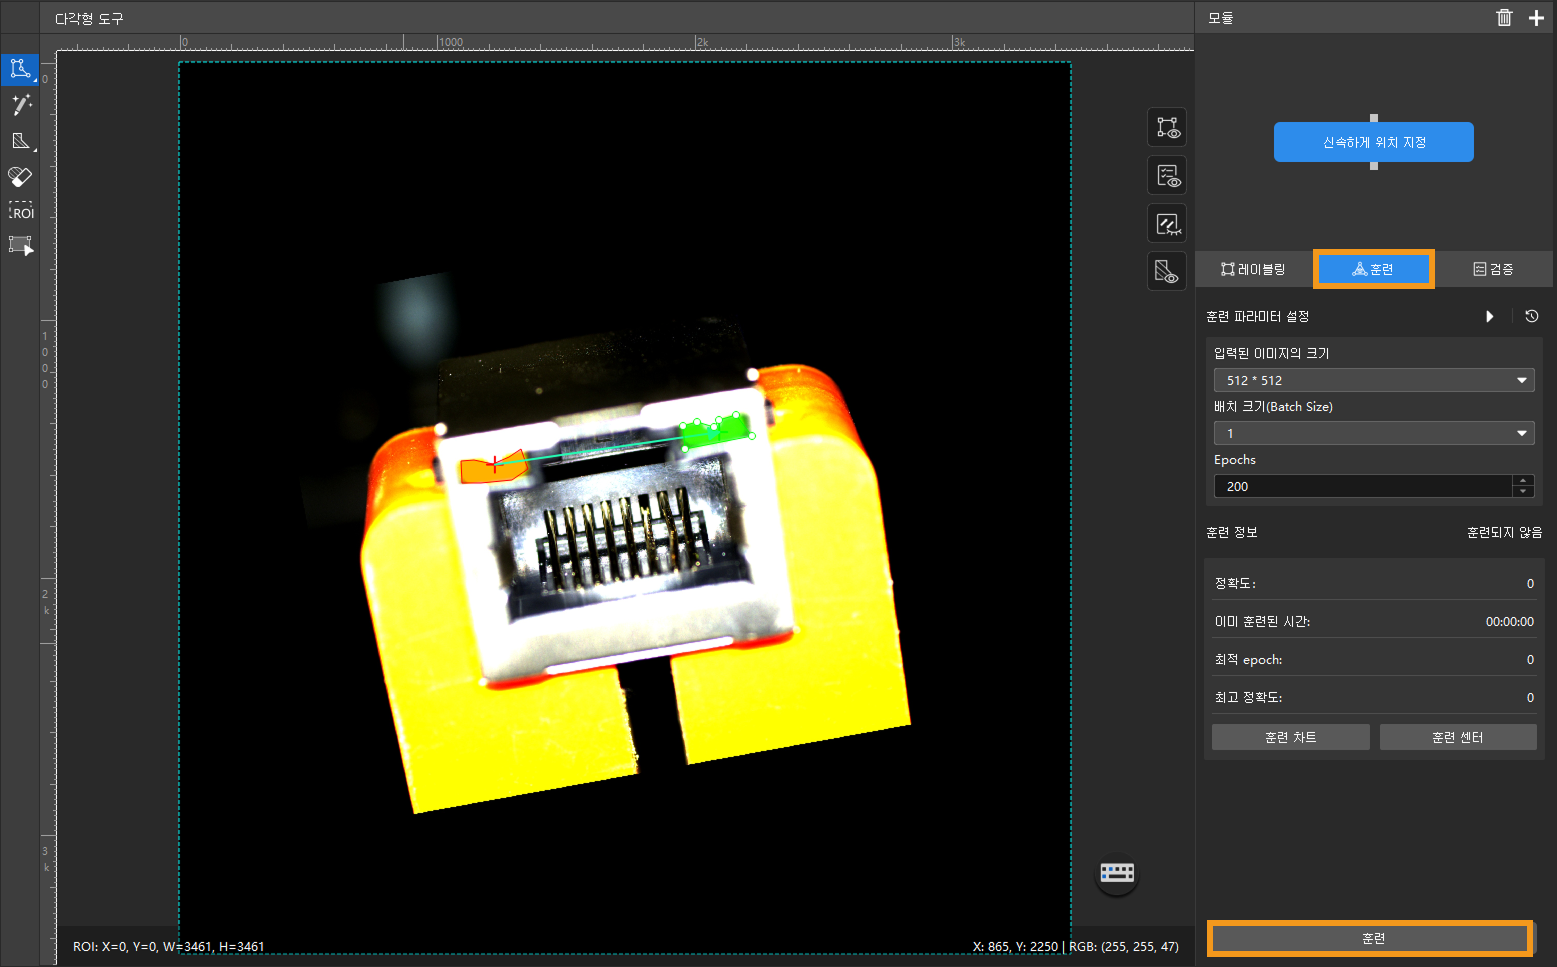Toggle label annotation visibility
Screen dimensions: 1557x967
click(1167, 128)
